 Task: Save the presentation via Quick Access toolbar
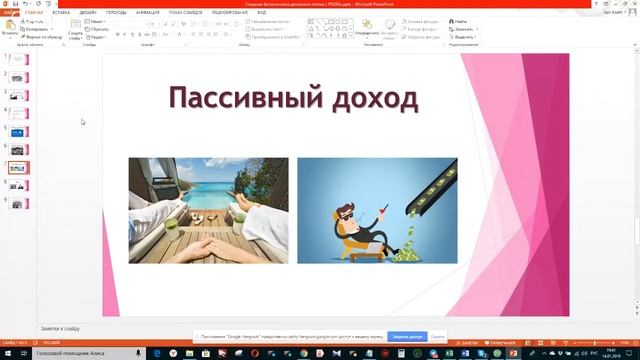(16, 4)
